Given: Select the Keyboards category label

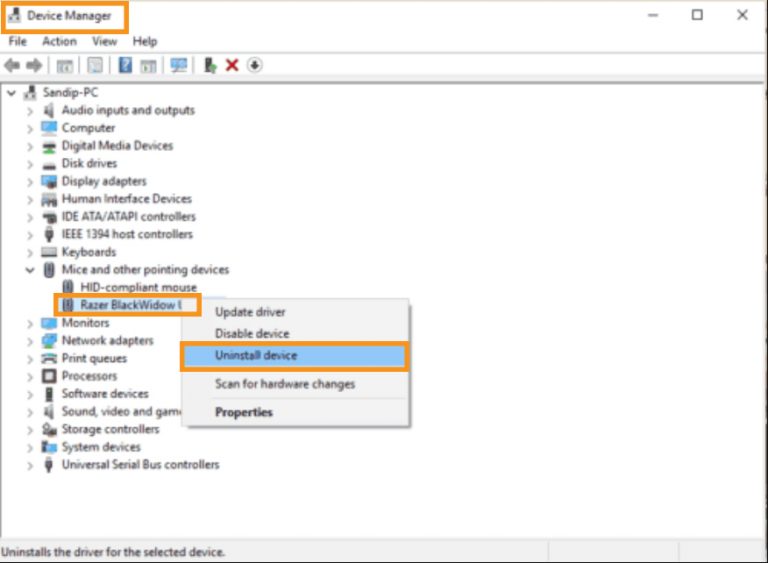Looking at the screenshot, I should click(x=89, y=252).
